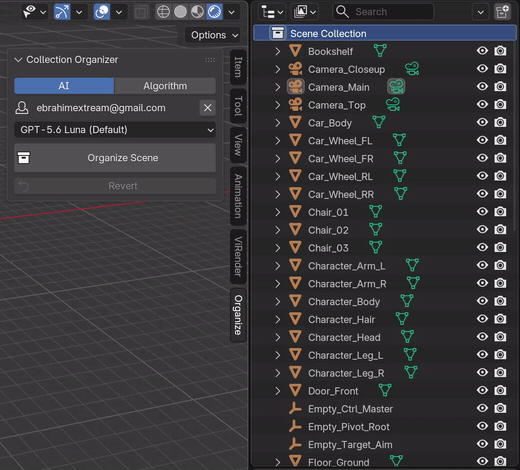The height and width of the screenshot is (470, 520).
Task: Click the Car_Body mesh data icon
Action: click(379, 122)
